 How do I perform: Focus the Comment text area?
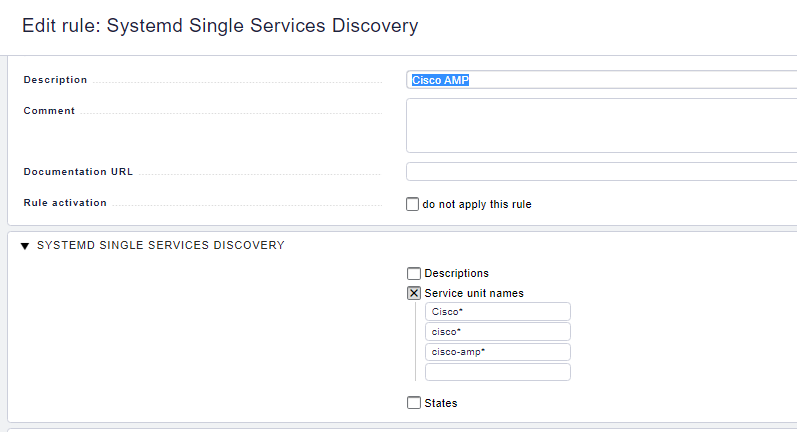pyautogui.click(x=600, y=125)
